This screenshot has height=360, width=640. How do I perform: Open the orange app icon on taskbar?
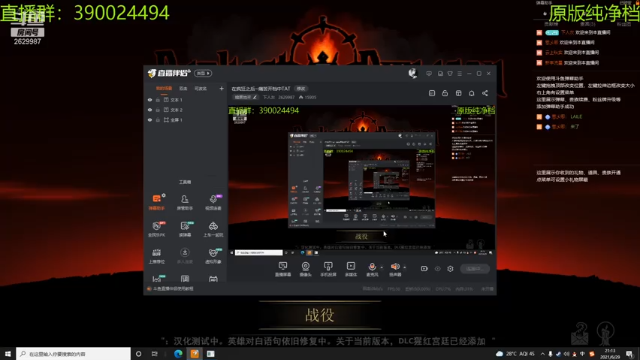click(x=195, y=353)
